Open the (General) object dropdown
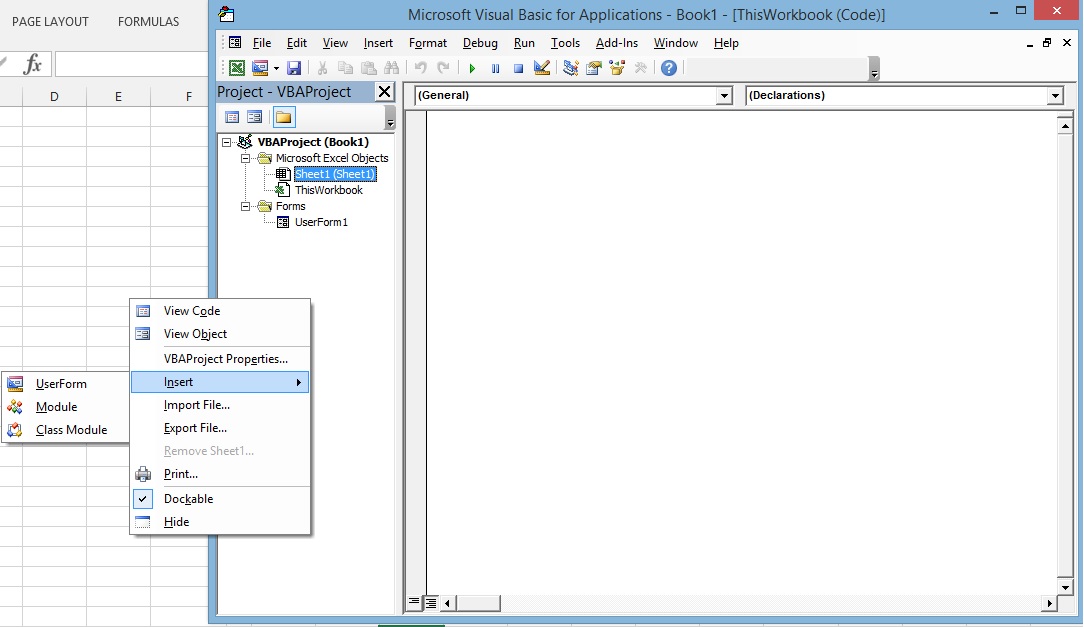This screenshot has height=627, width=1084. click(x=724, y=95)
